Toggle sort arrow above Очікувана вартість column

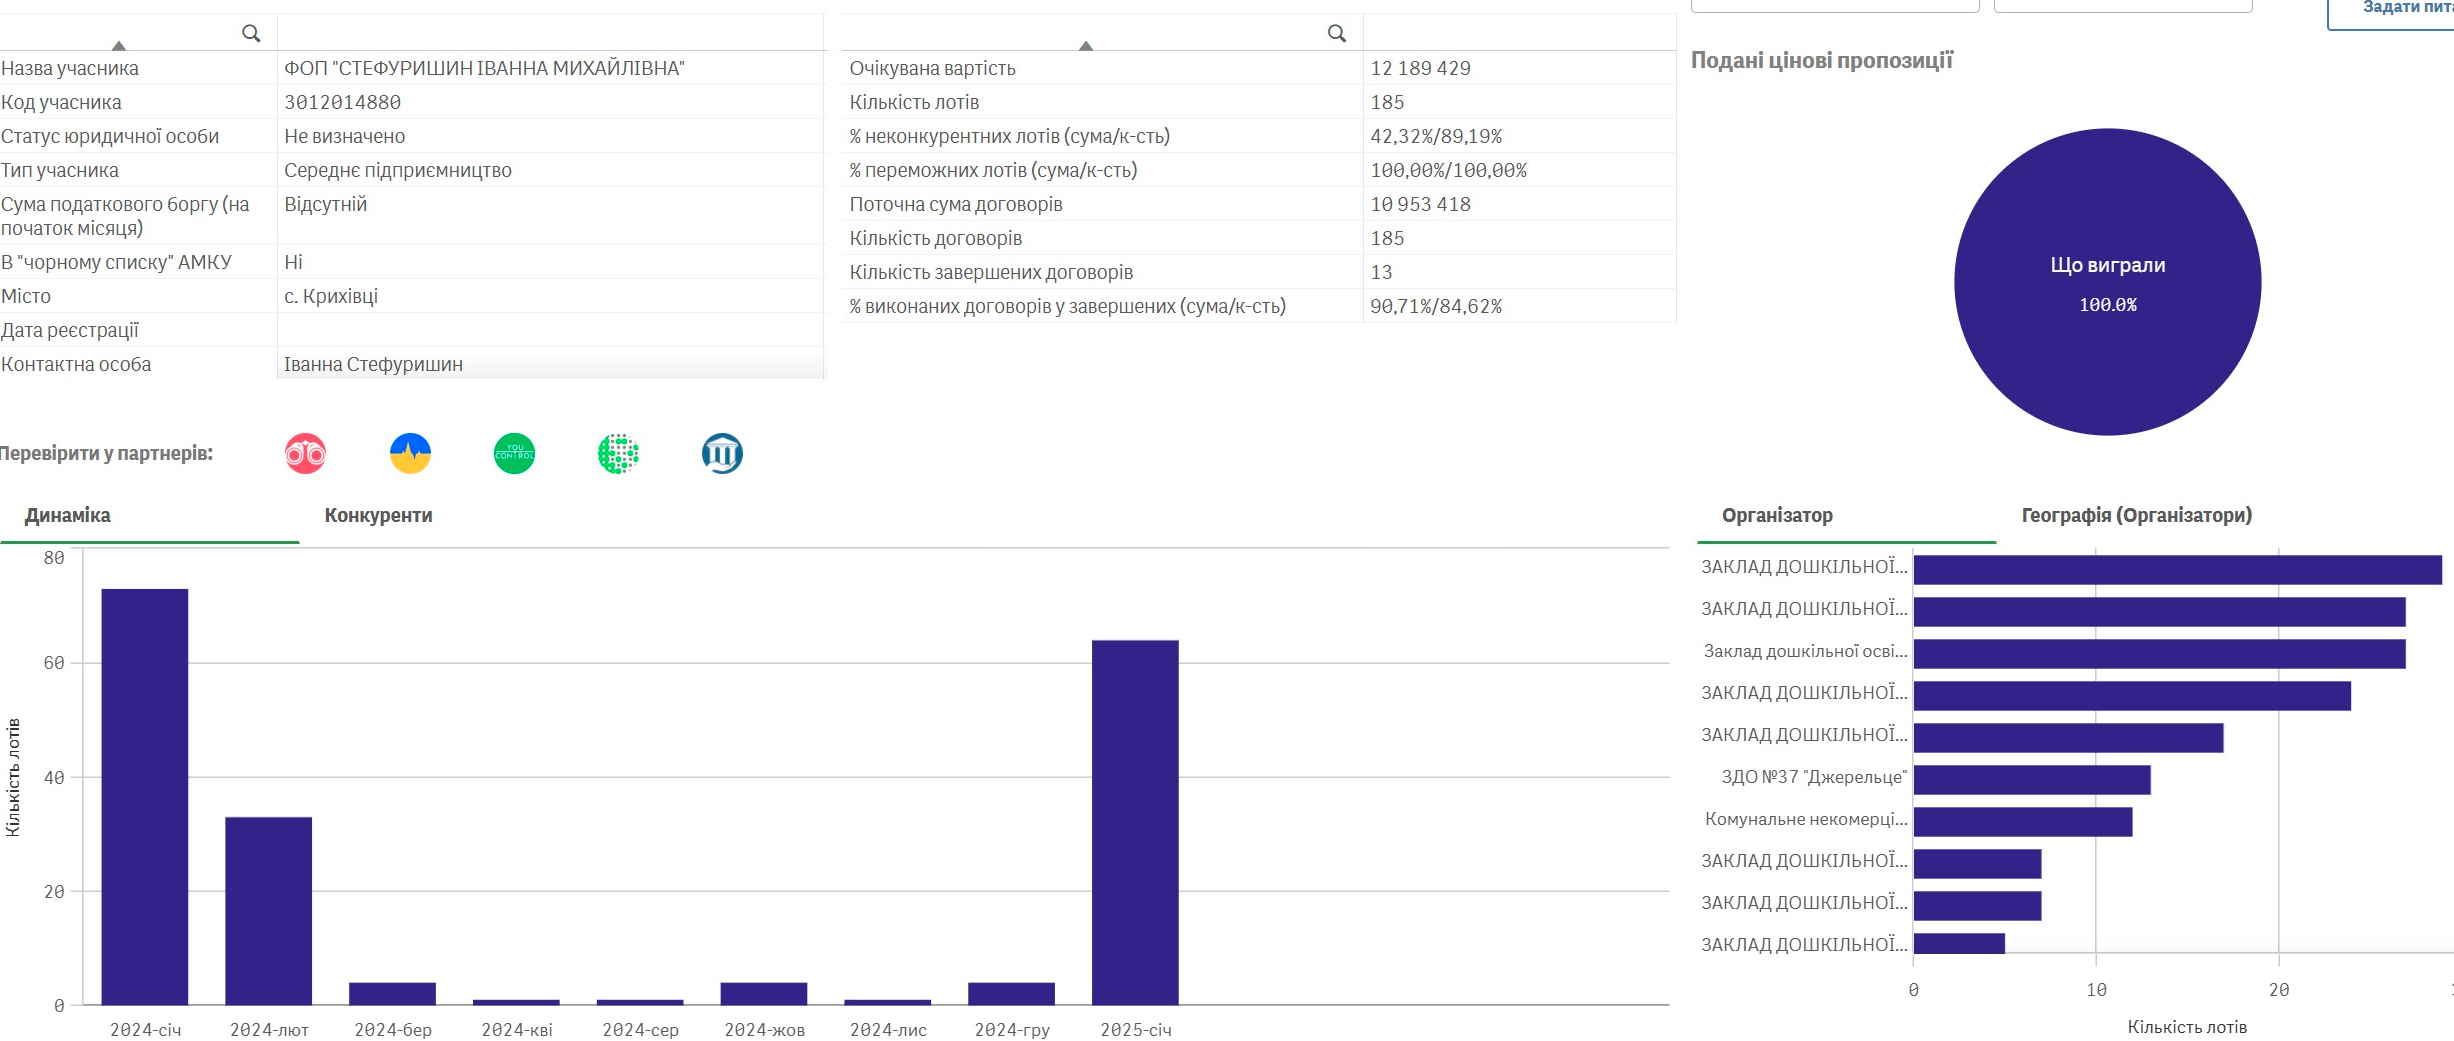click(x=1086, y=45)
